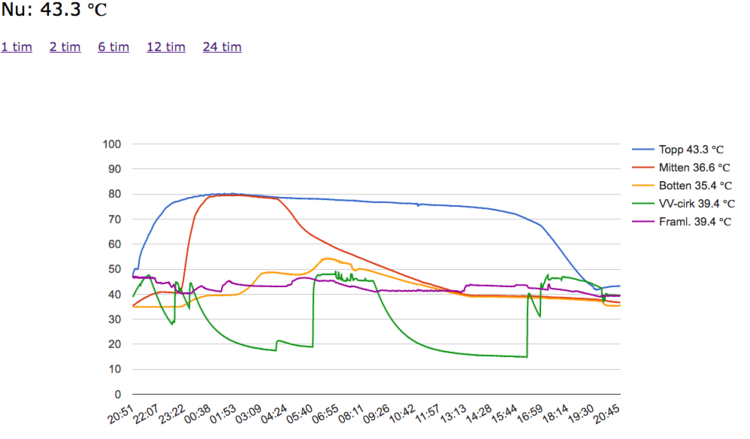
Task: Select the Botten 35.4 °C legend label
Action: point(696,185)
